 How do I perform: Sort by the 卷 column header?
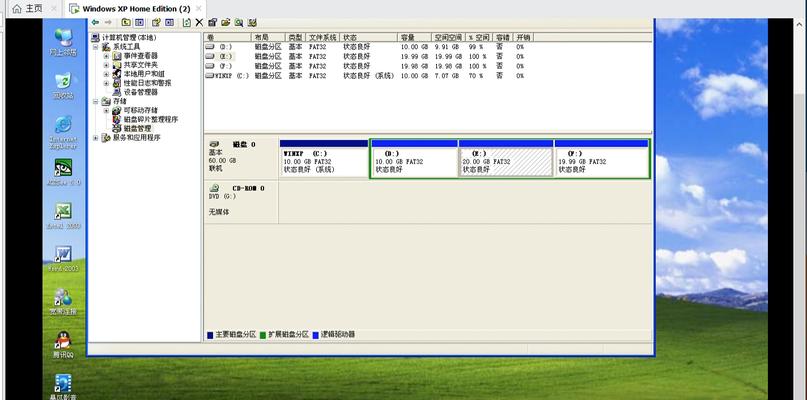[227, 38]
